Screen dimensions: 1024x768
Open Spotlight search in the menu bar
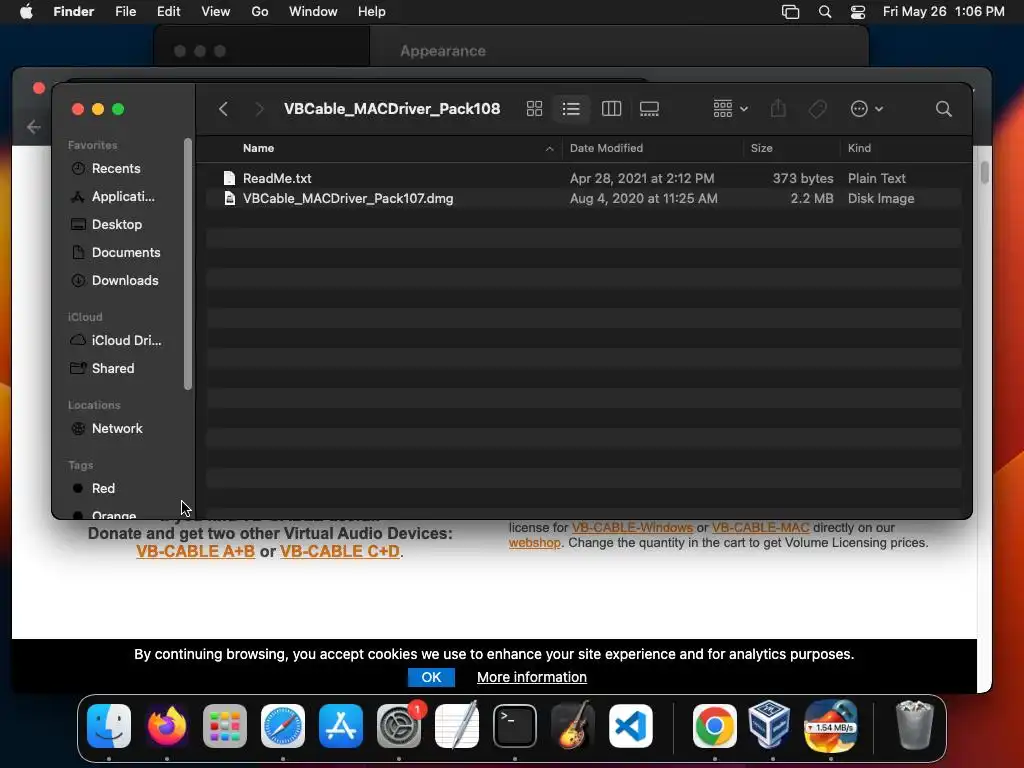tap(825, 12)
